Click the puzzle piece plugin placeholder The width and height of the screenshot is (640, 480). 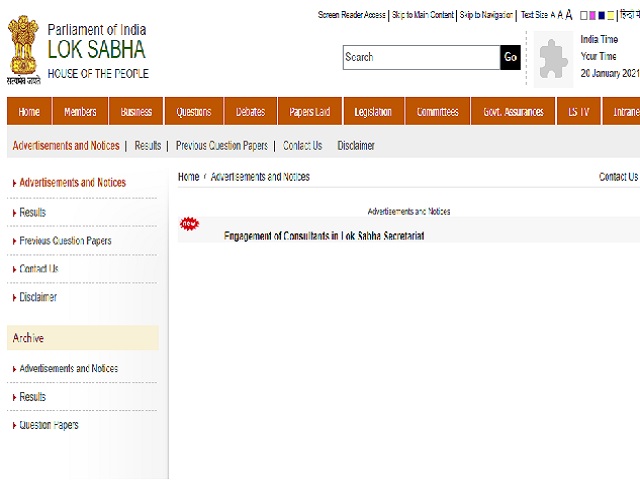click(x=553, y=59)
